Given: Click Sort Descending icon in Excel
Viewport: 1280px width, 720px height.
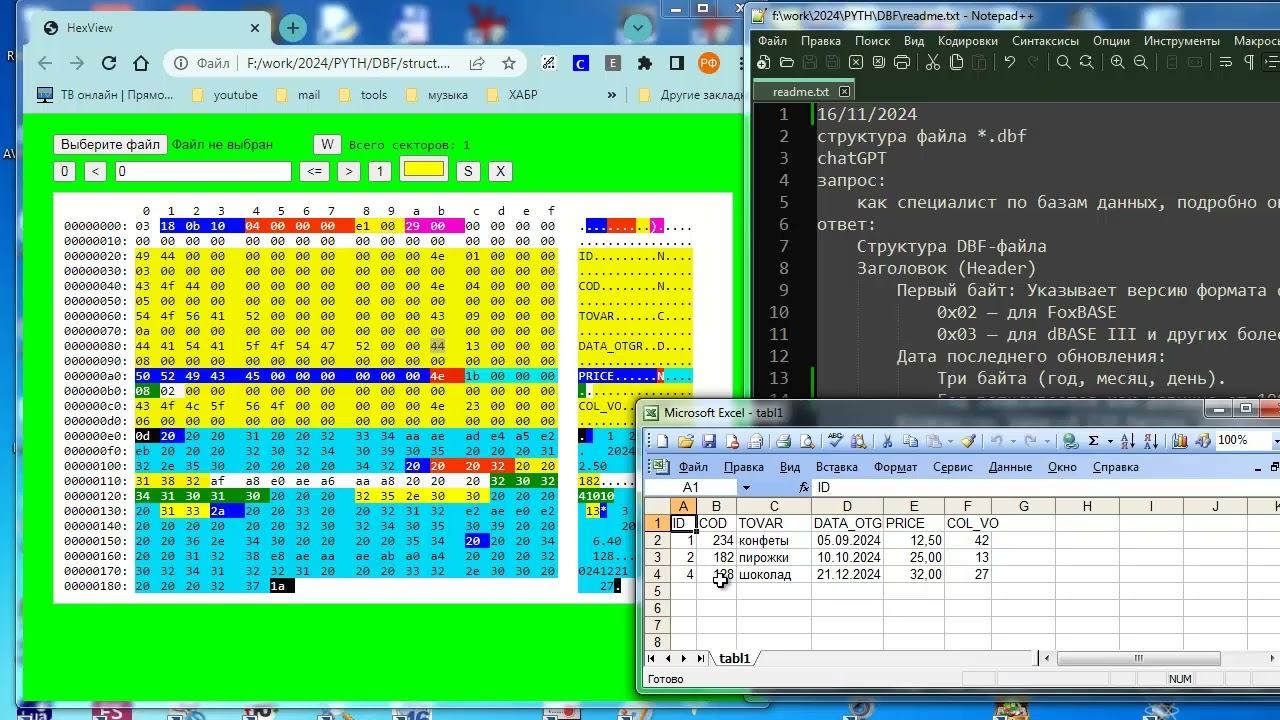Looking at the screenshot, I should point(1150,441).
